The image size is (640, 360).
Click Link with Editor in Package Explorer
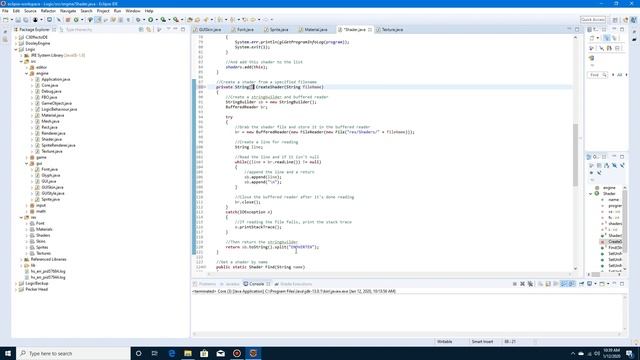(x=149, y=29)
